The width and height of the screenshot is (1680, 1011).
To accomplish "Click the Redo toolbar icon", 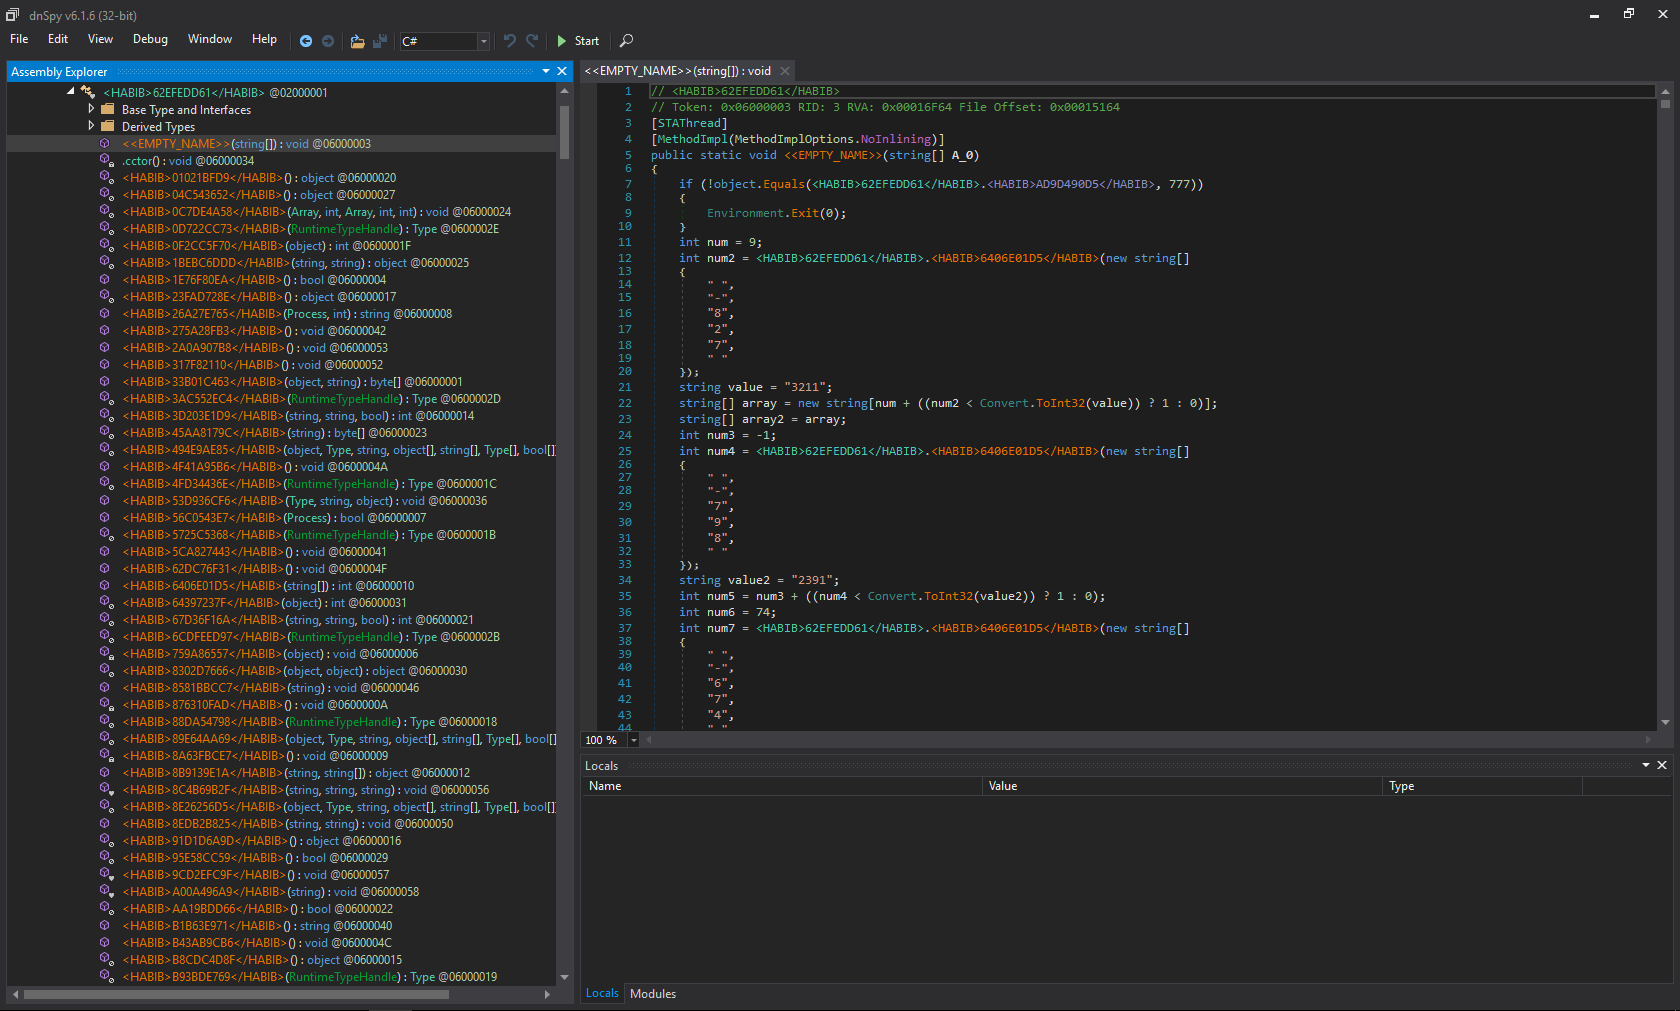I will point(532,41).
